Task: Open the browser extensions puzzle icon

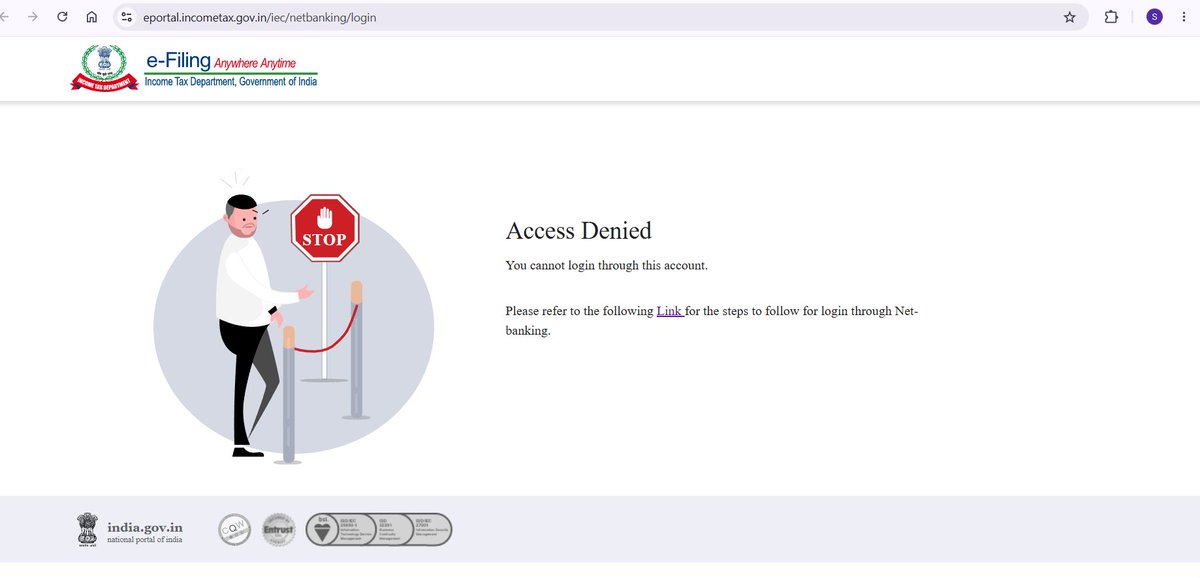Action: [x=1111, y=17]
